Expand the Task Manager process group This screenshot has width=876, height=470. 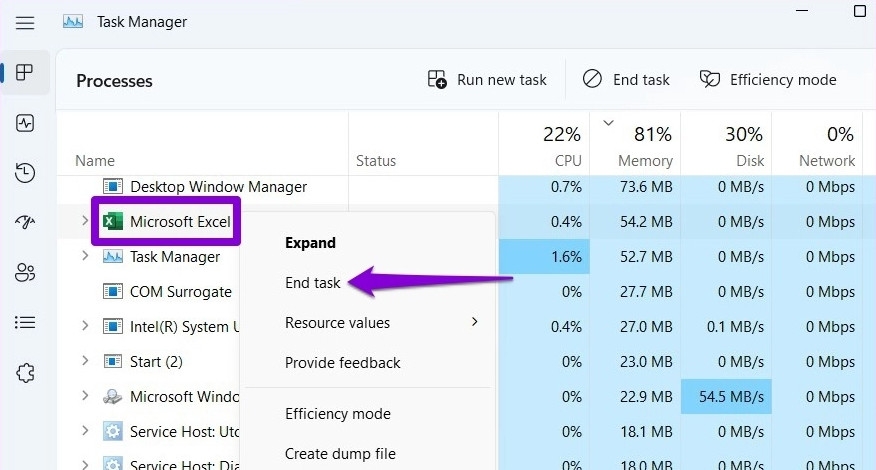pyautogui.click(x=85, y=256)
